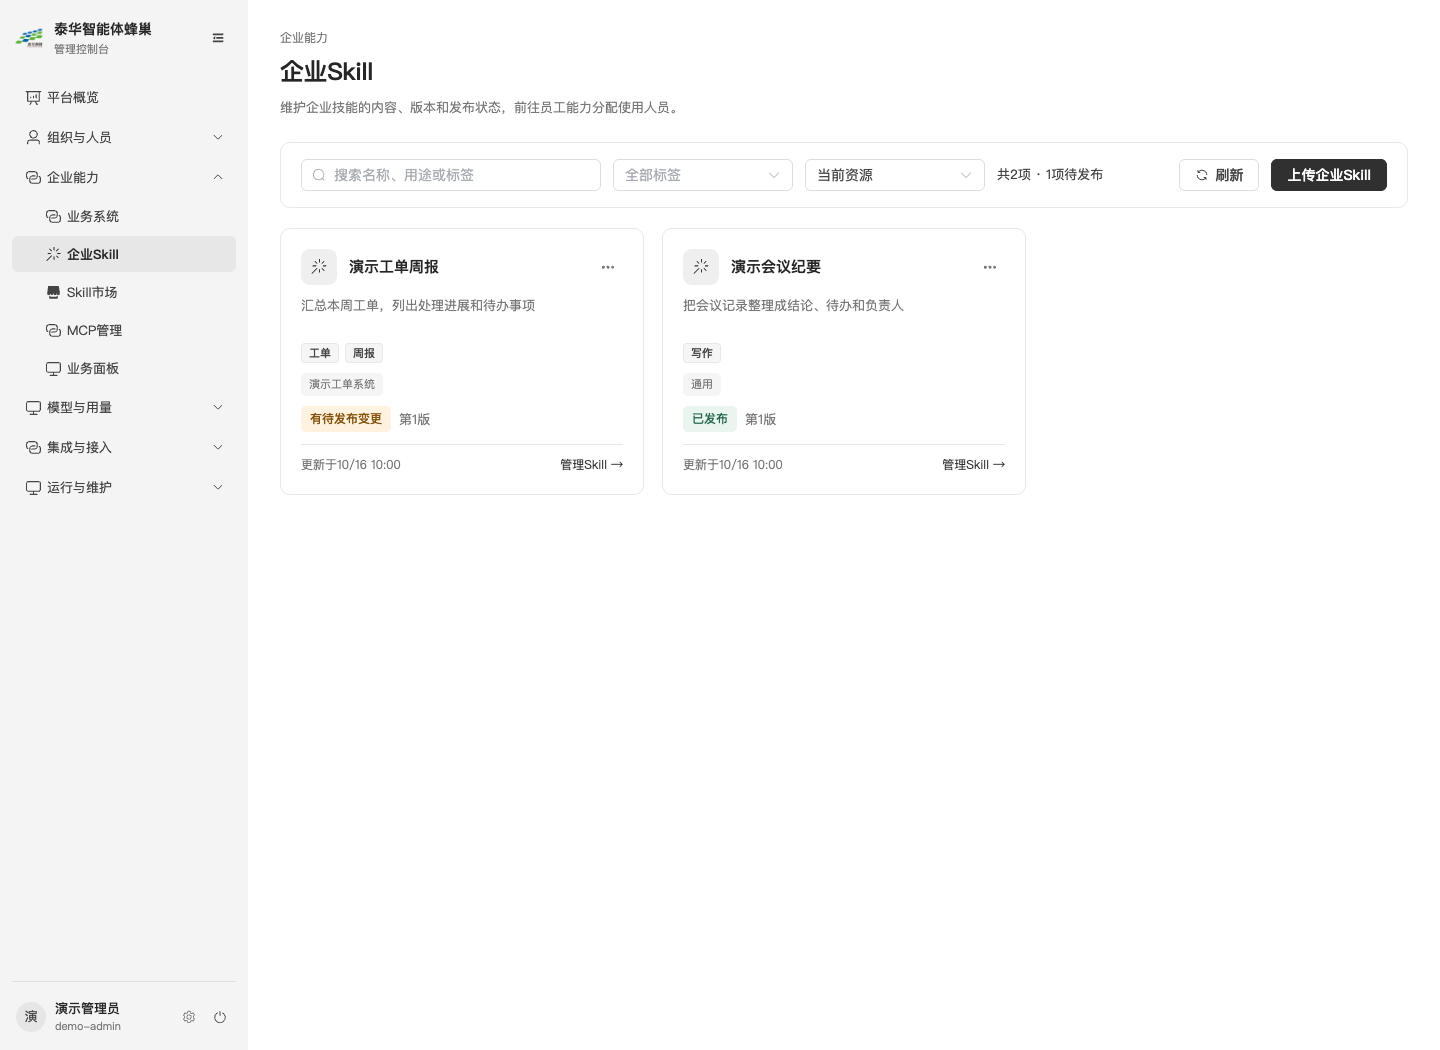Log out using the power icon
Viewport: 1440px width, 1050px height.
coord(220,1017)
